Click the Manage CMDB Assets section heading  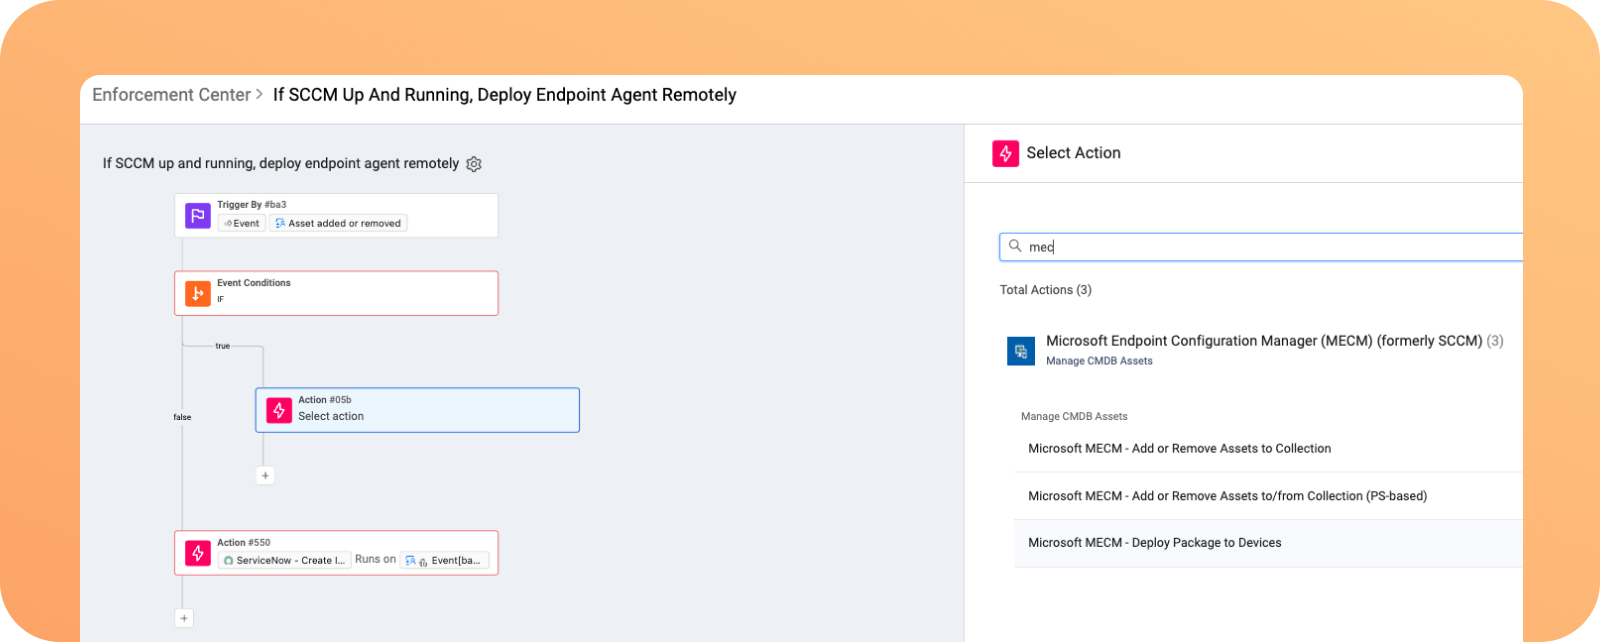tap(1074, 416)
